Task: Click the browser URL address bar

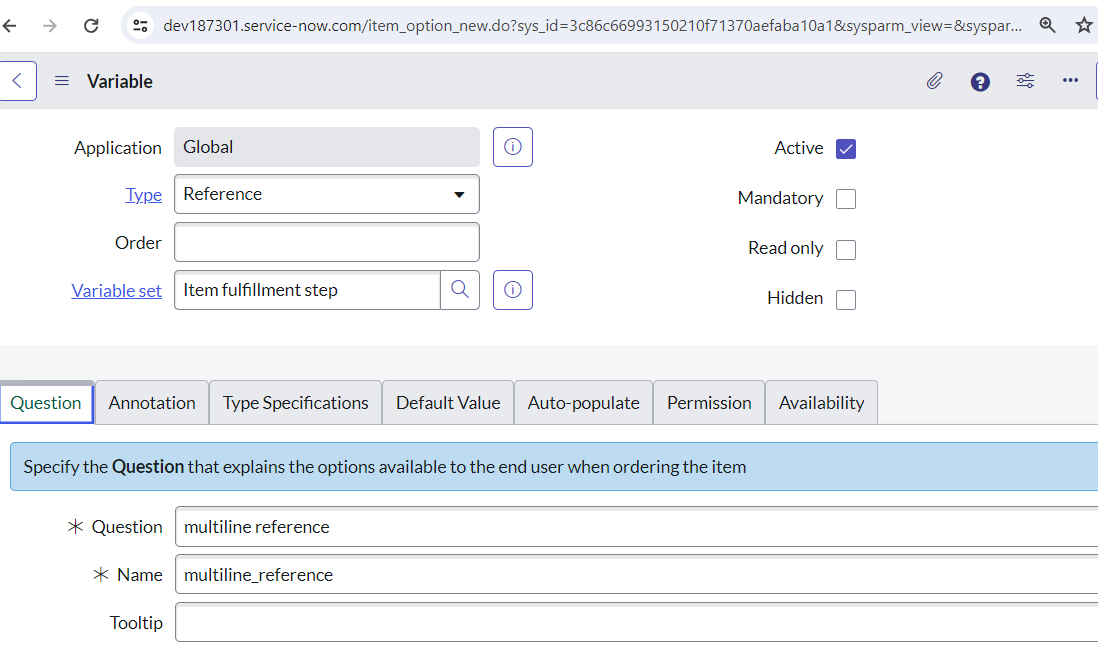Action: click(592, 26)
